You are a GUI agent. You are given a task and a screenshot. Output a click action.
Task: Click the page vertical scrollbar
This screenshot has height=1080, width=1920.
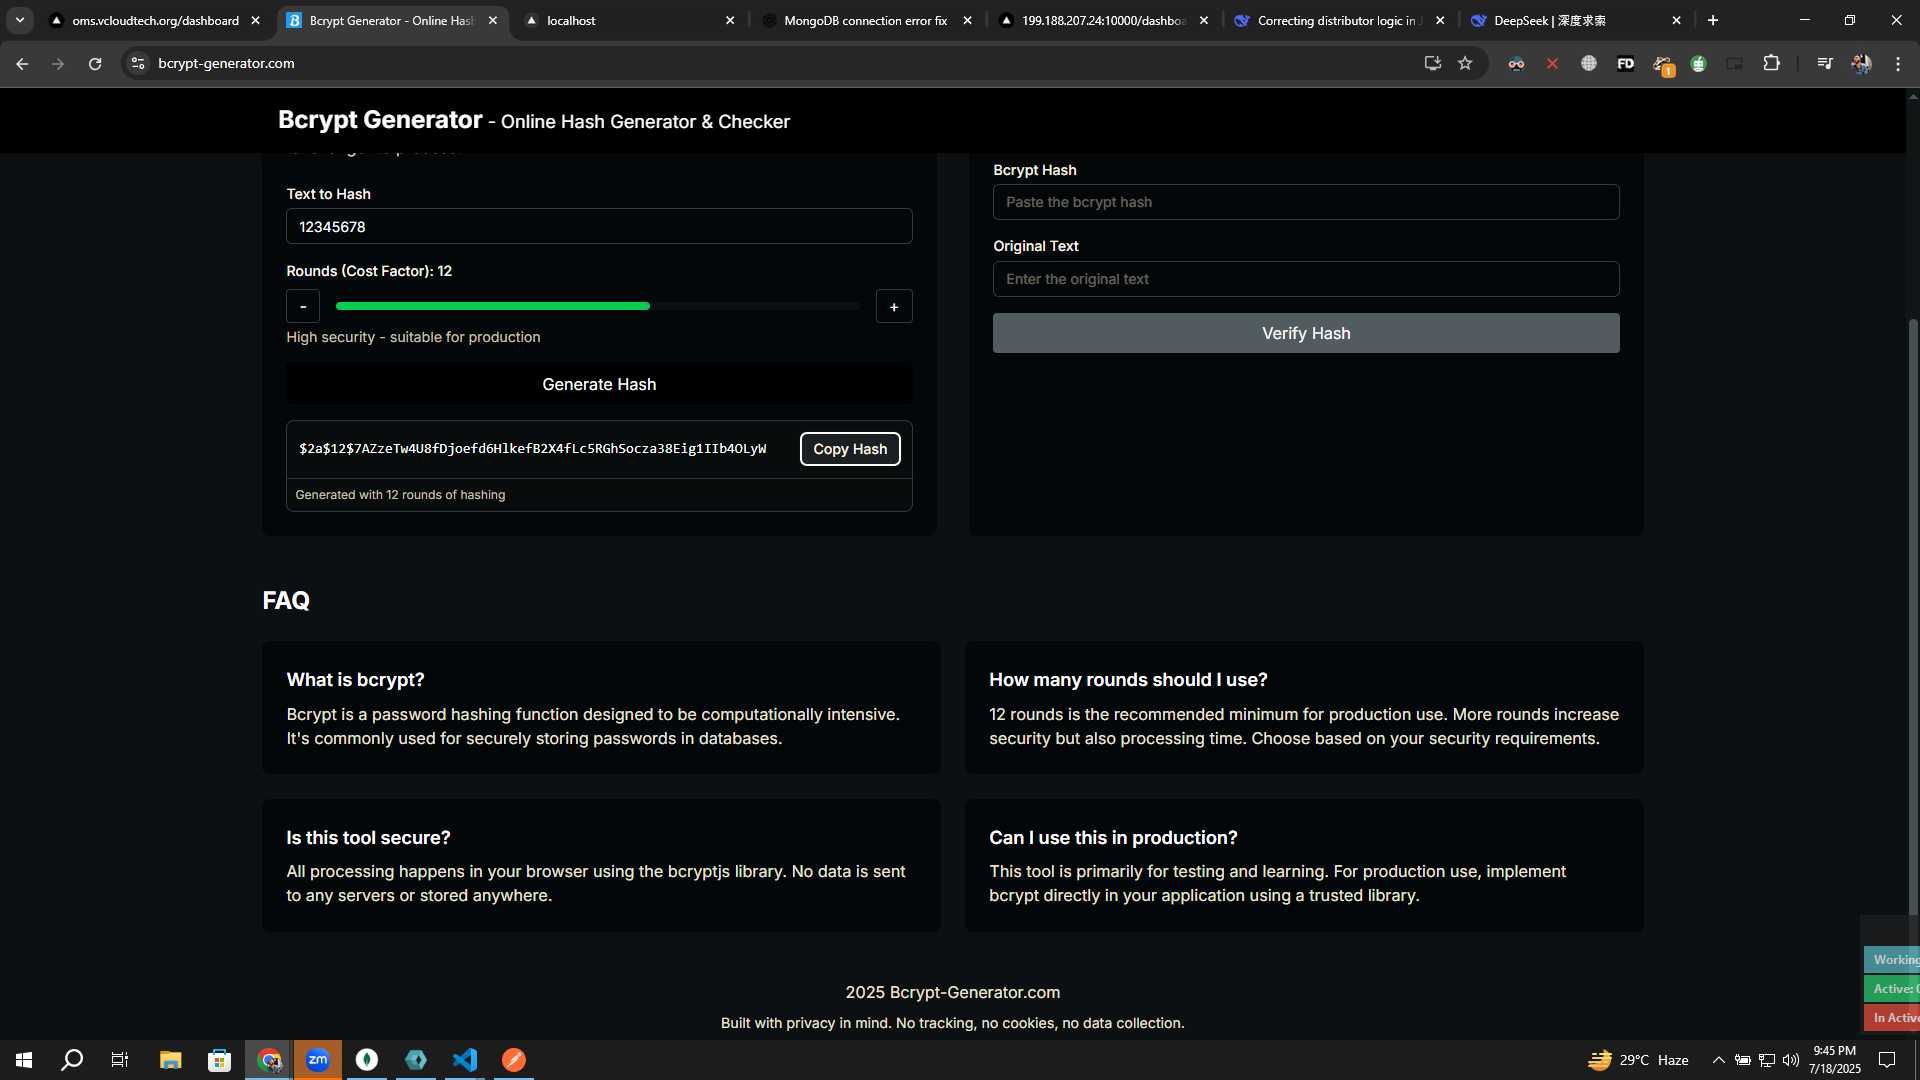(x=1913, y=615)
